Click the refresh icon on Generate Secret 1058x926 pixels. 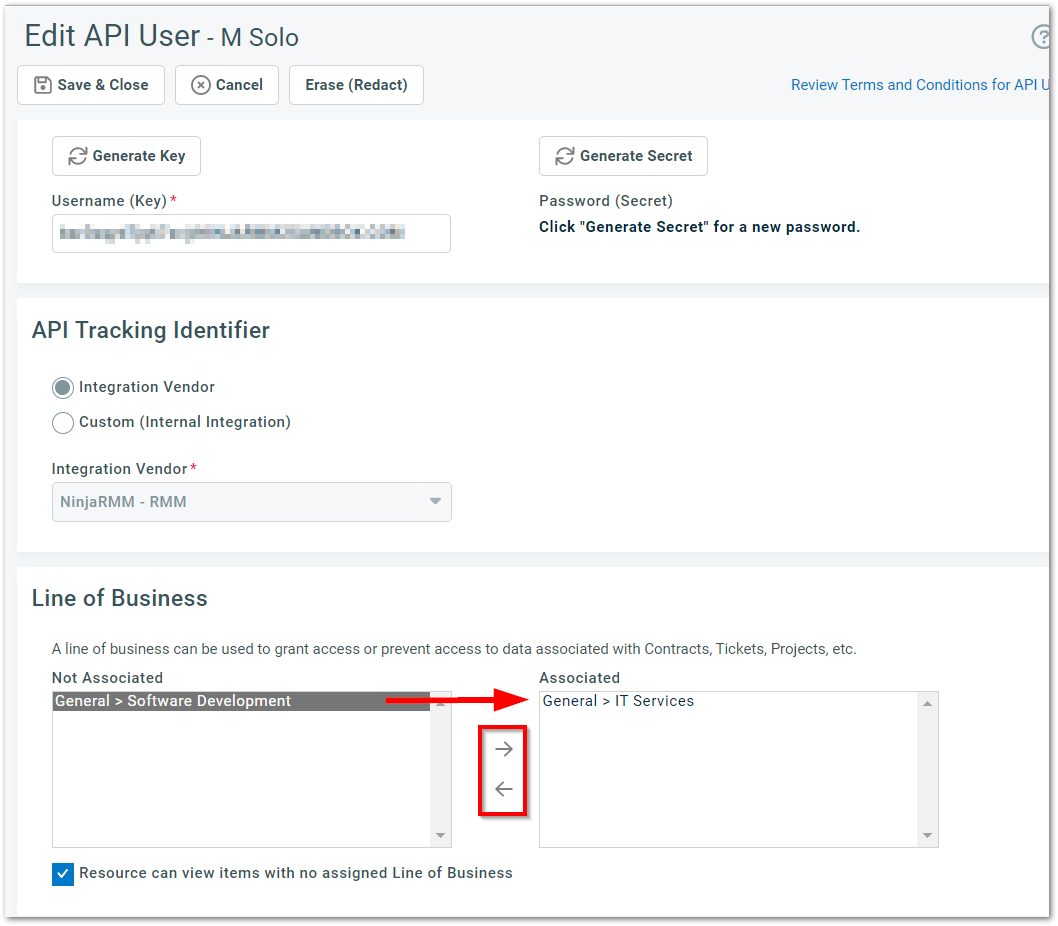click(x=565, y=156)
